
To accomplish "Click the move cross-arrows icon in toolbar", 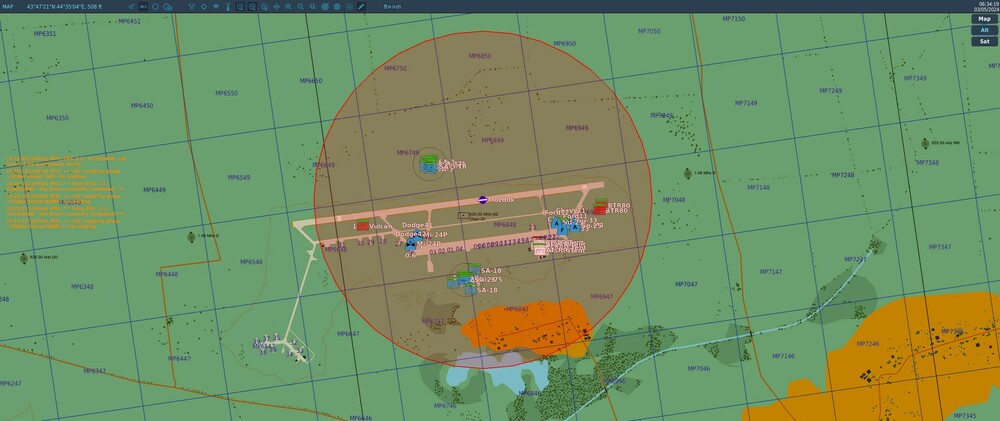I will 276,6.
